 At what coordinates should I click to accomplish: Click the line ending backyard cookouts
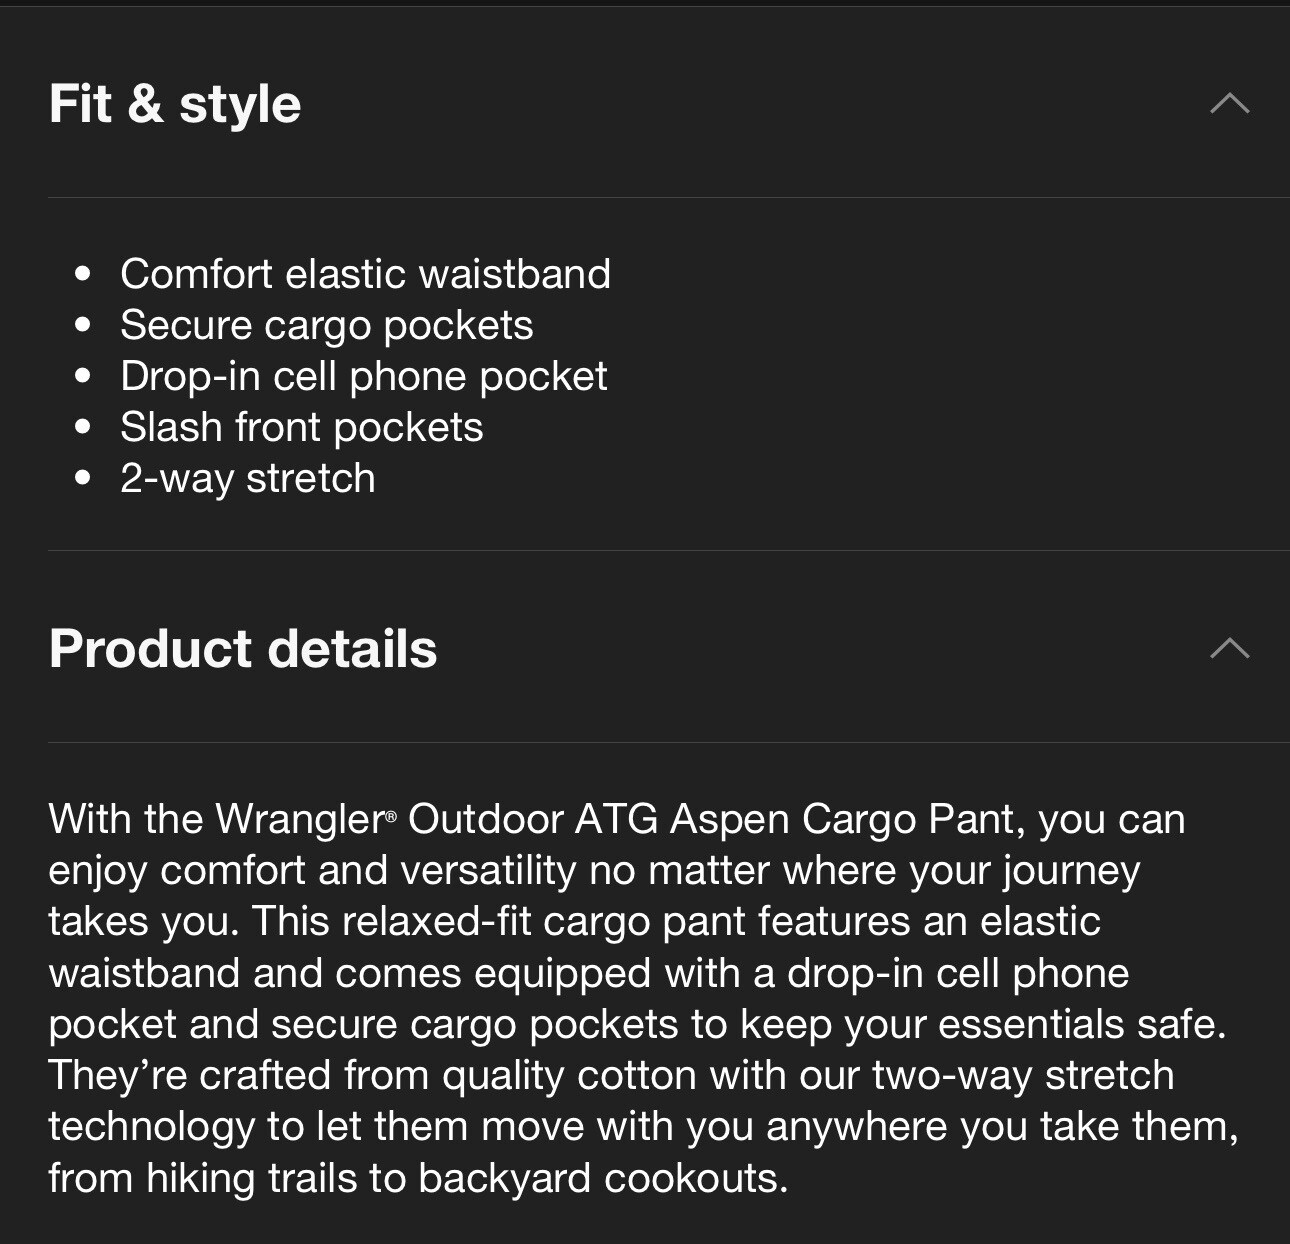[x=418, y=1178]
